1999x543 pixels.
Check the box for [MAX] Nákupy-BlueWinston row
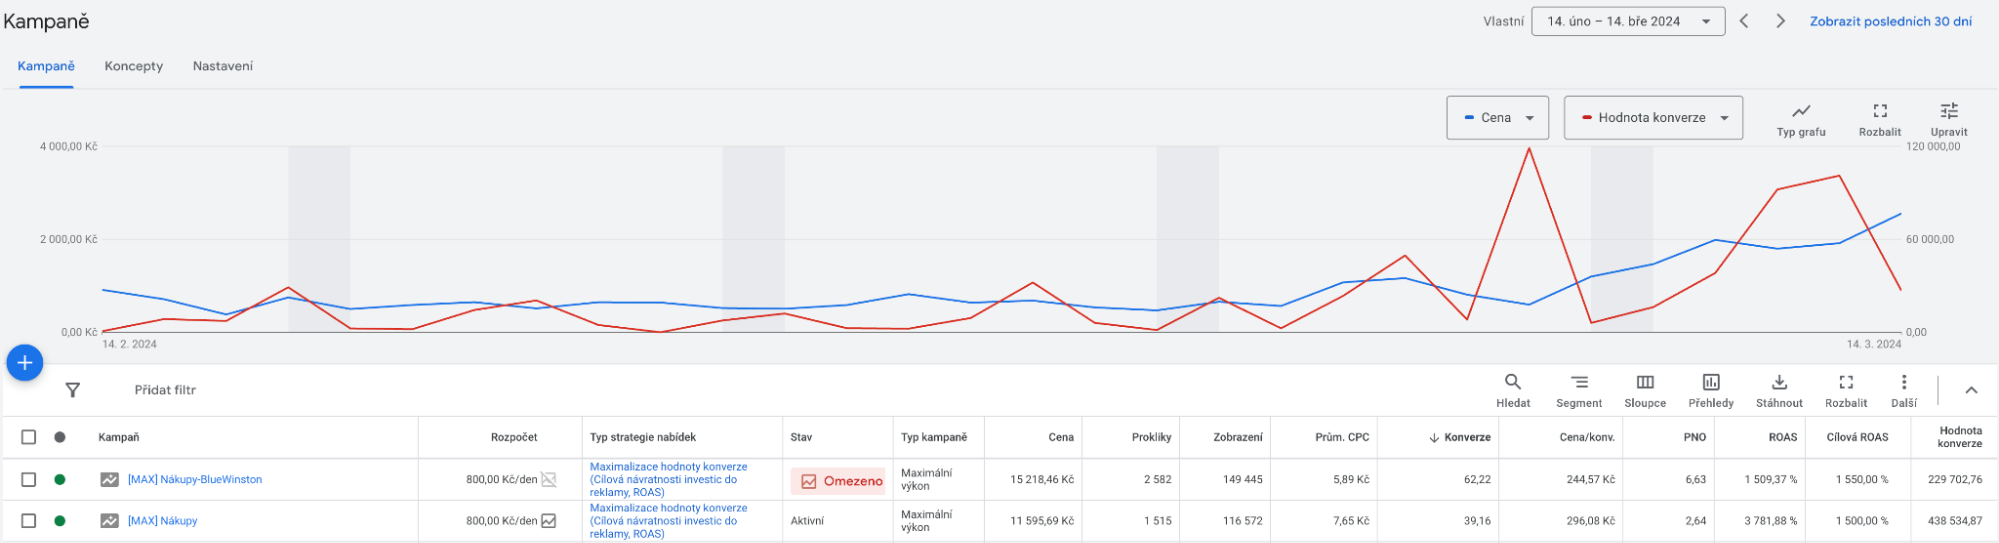29,480
